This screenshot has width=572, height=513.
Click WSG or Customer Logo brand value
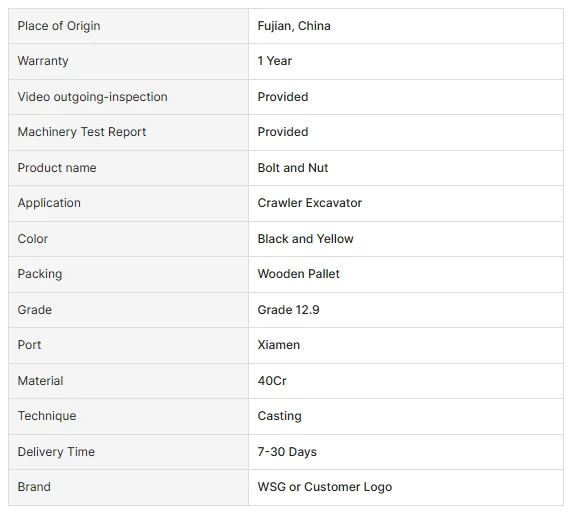pos(325,487)
